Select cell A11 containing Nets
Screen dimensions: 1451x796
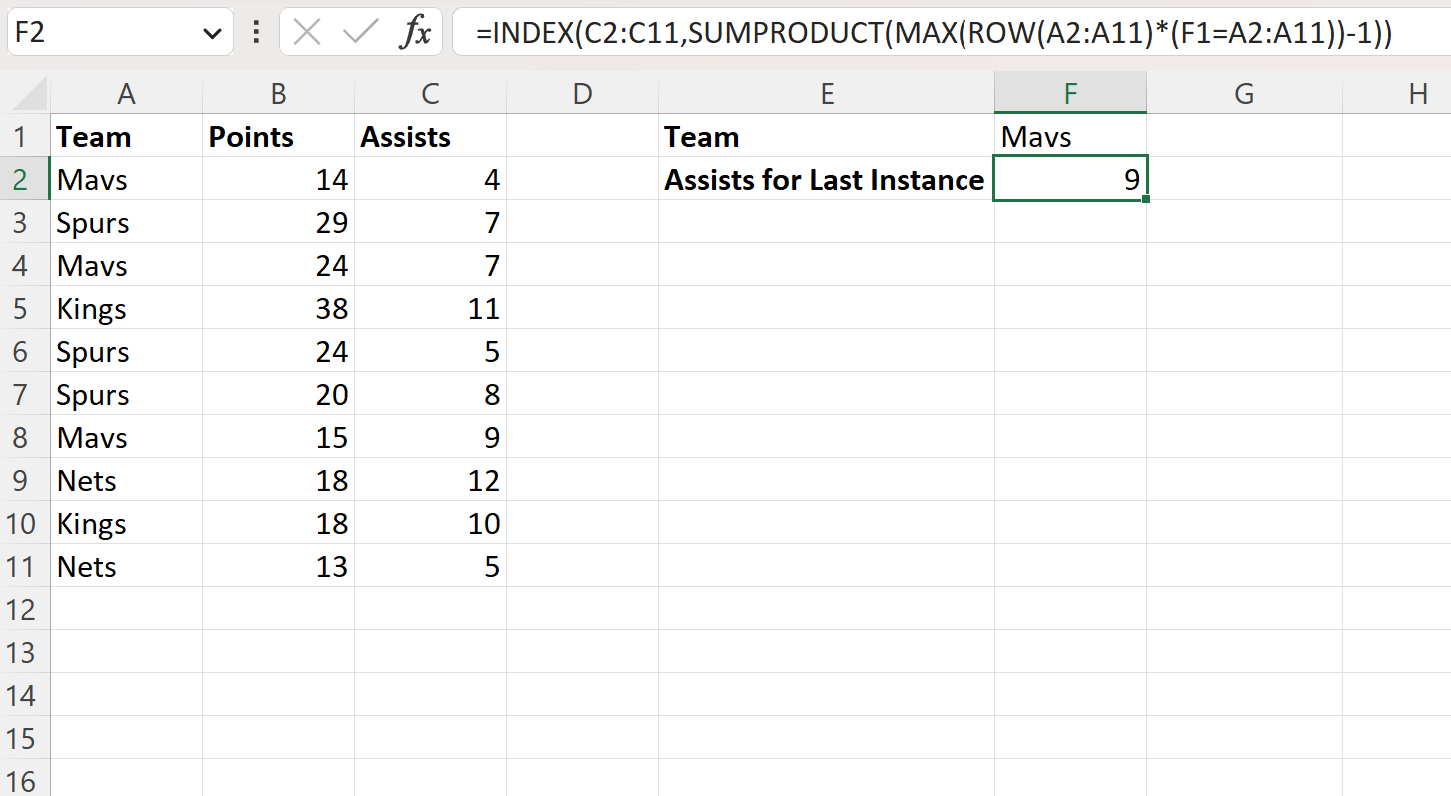(x=127, y=566)
